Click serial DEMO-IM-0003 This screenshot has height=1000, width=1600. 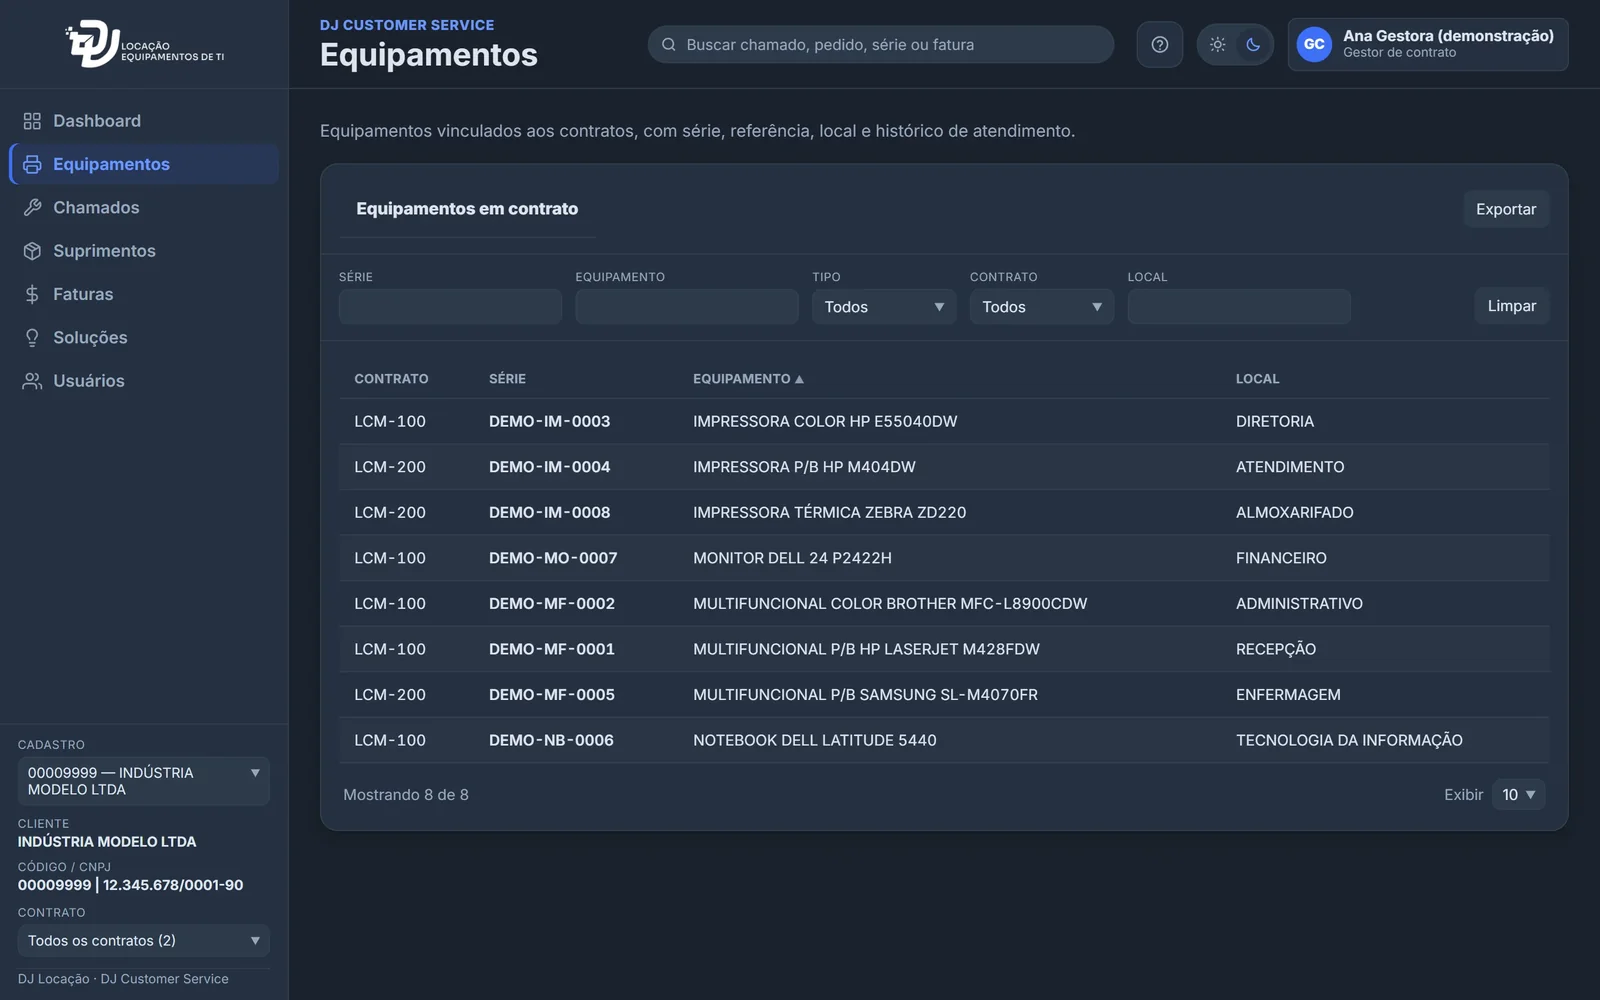(549, 422)
